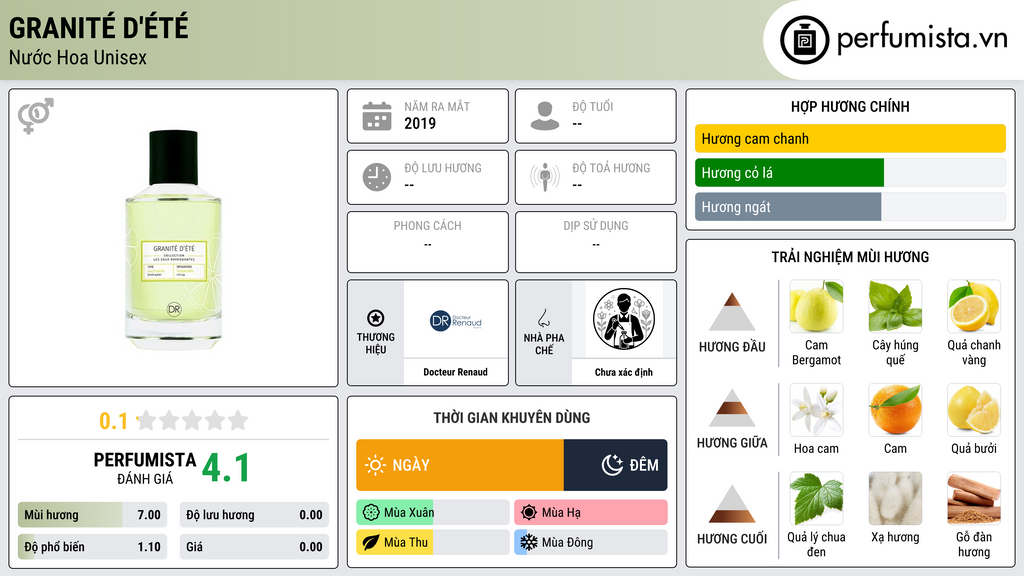Click the star badge icon above Thương hiệu
The height and width of the screenshot is (576, 1024).
point(376,318)
